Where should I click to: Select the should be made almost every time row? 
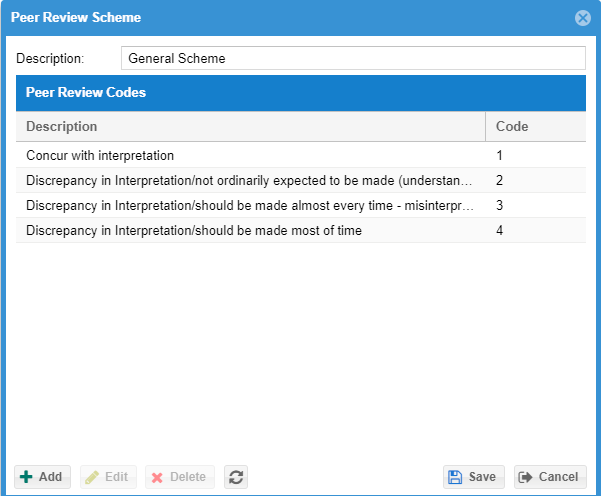pyautogui.click(x=301, y=205)
